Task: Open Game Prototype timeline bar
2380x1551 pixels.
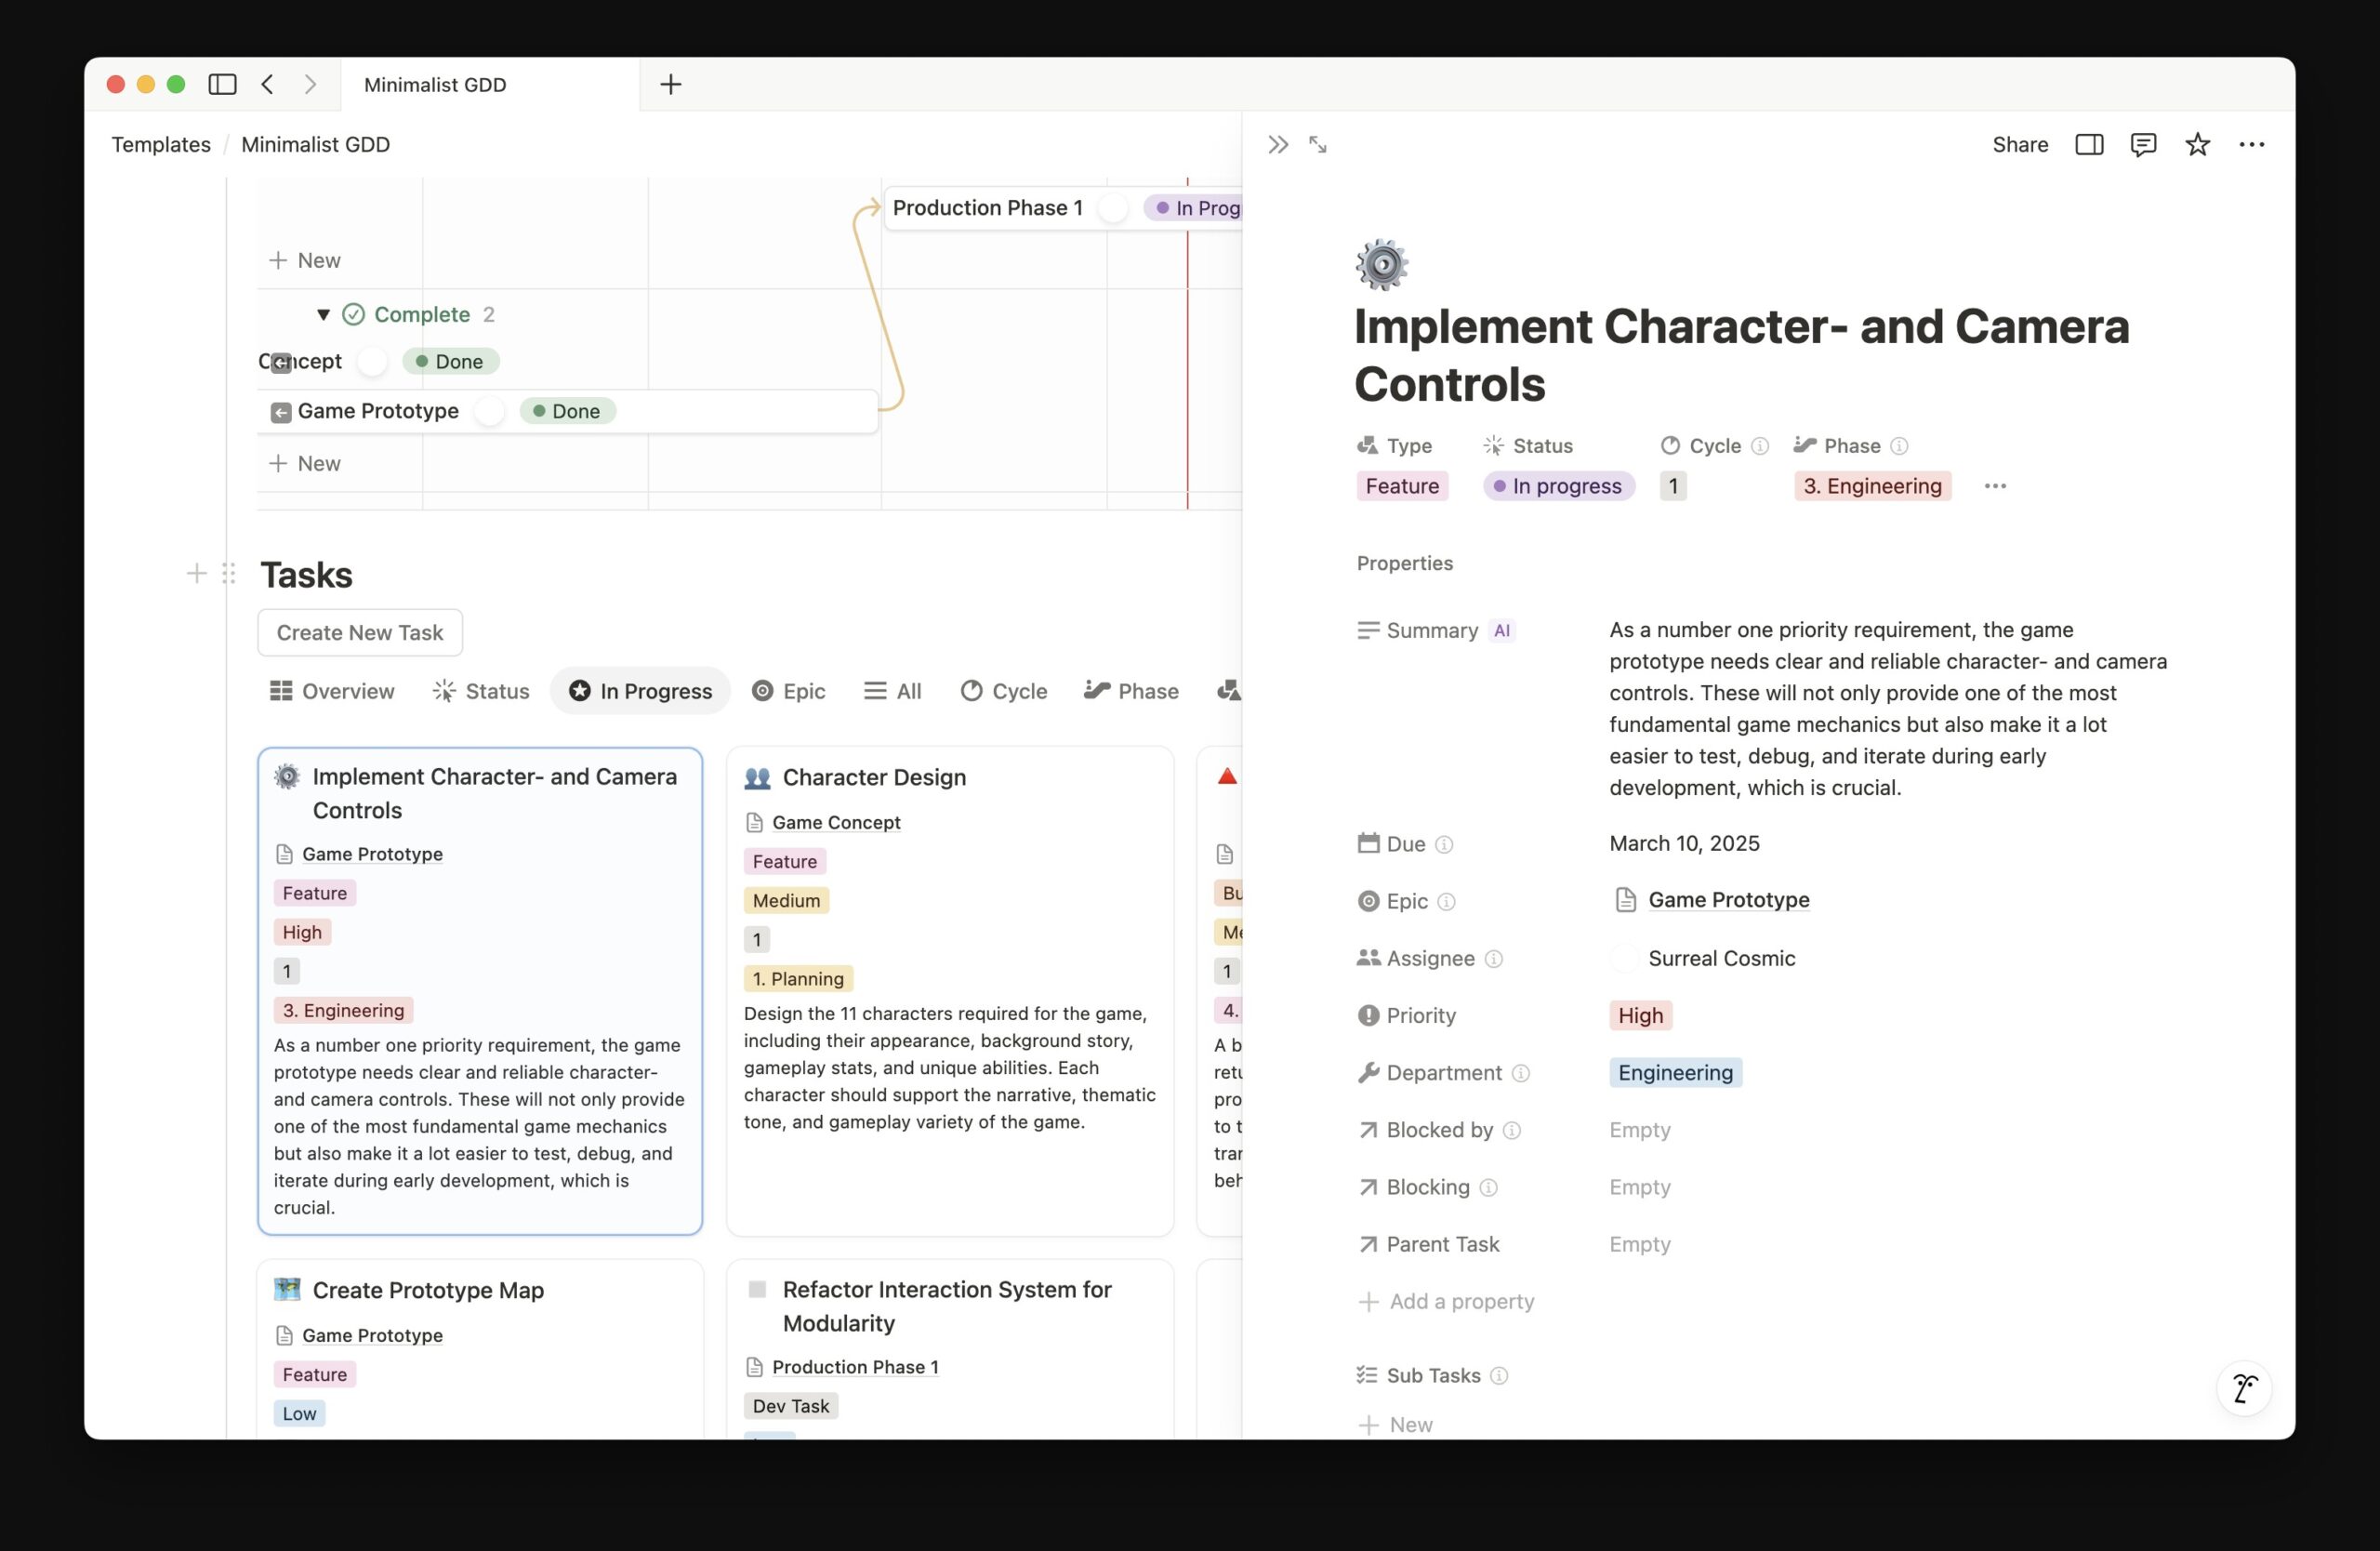Action: click(x=568, y=411)
